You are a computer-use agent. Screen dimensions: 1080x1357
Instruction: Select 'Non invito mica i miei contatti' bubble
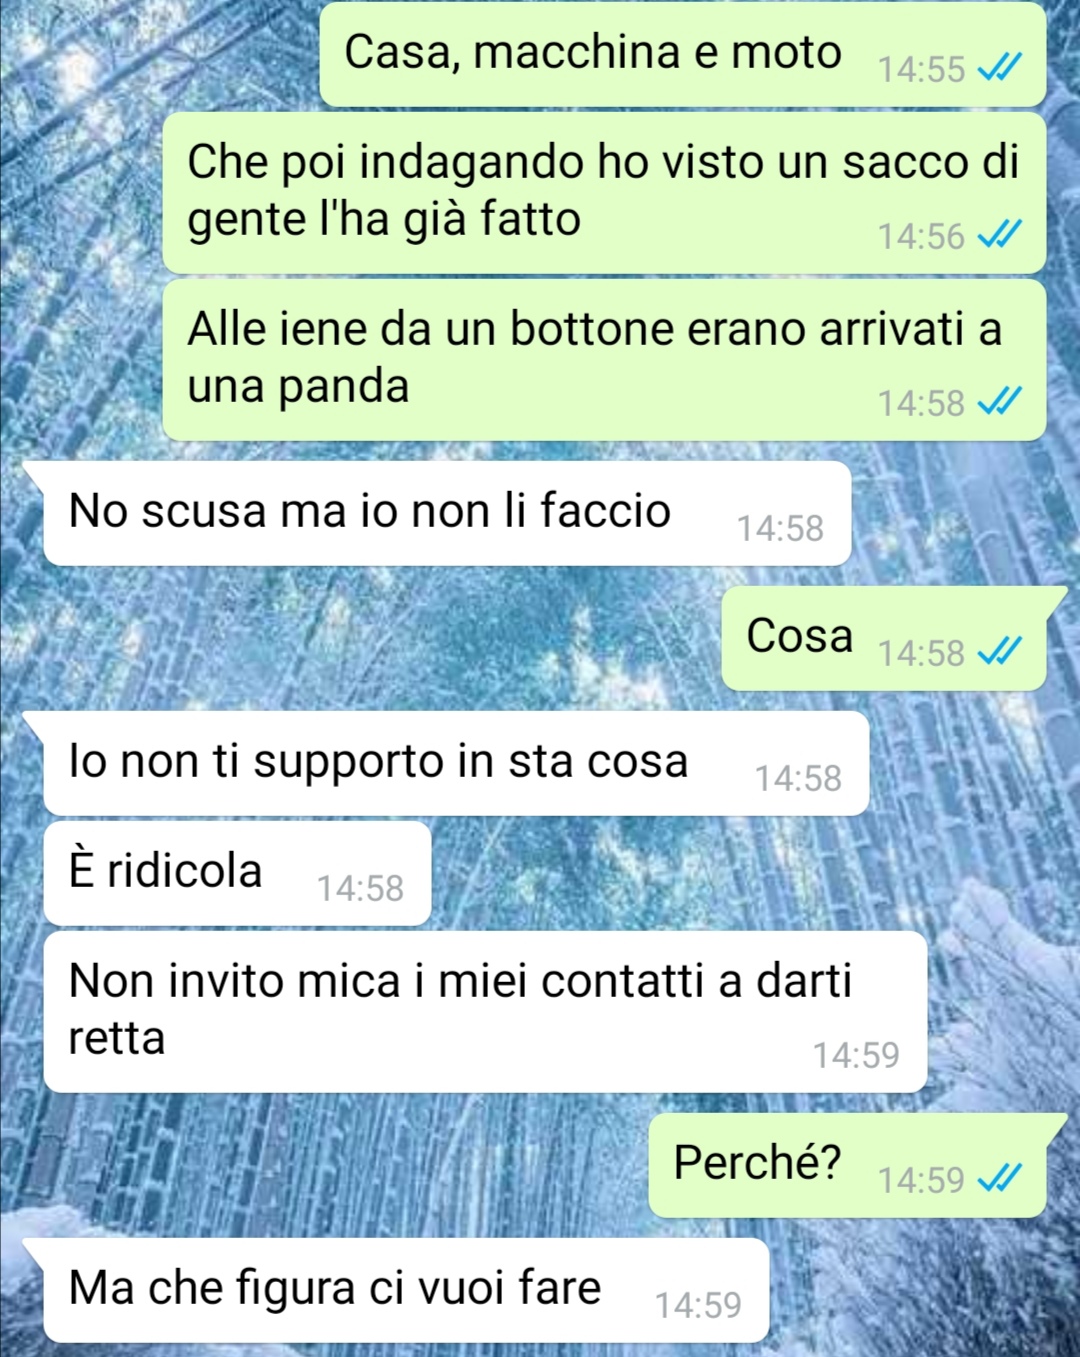[485, 1012]
